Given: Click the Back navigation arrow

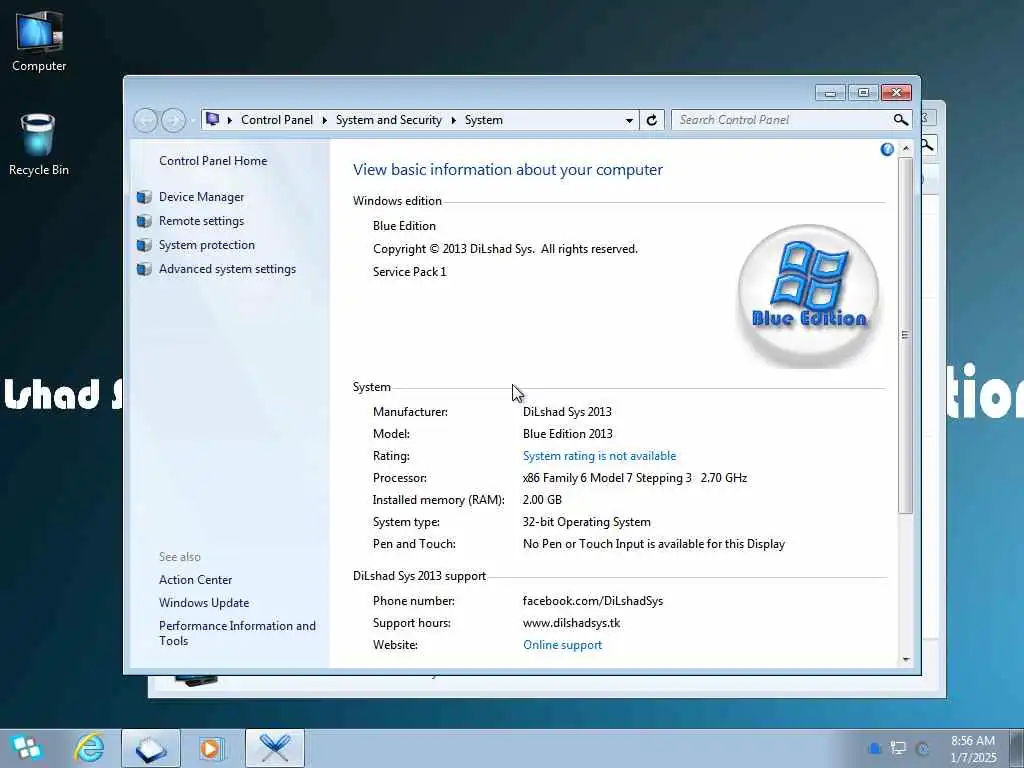Looking at the screenshot, I should click(146, 120).
